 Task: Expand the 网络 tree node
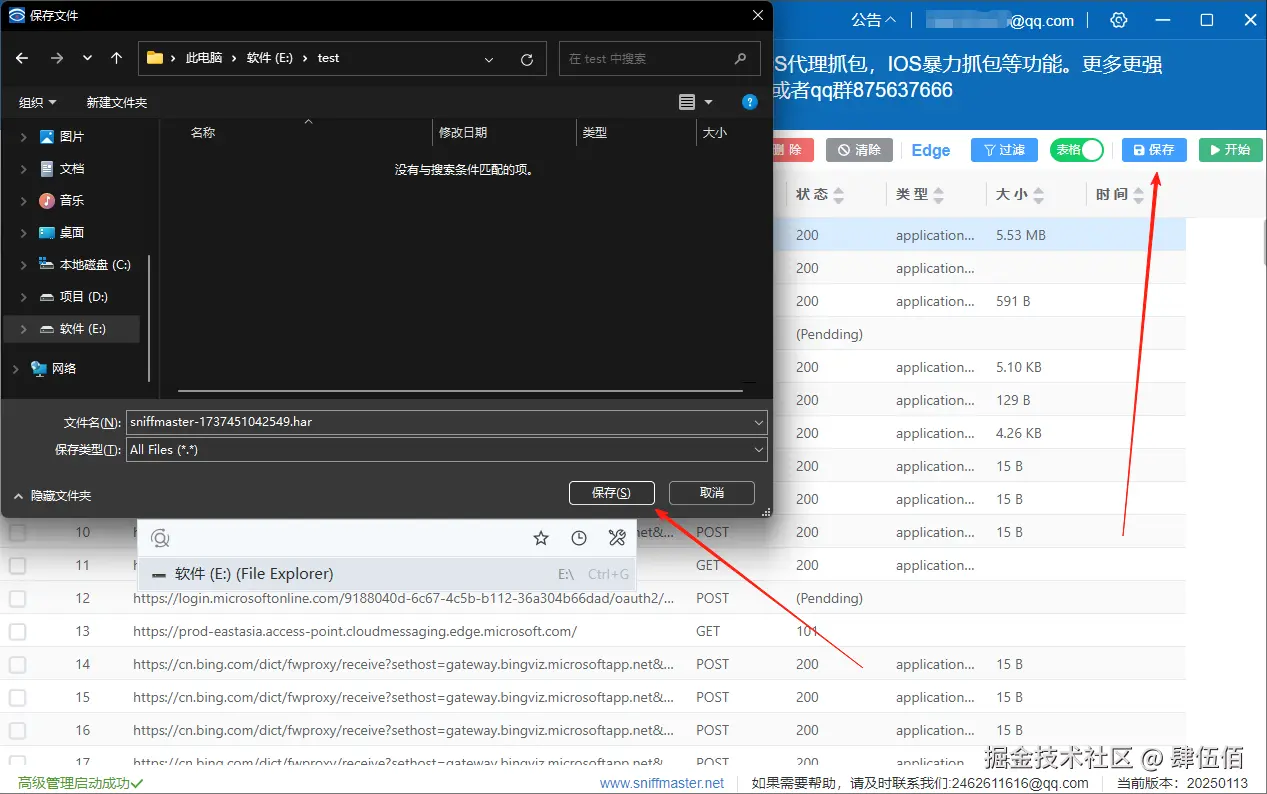pos(15,368)
